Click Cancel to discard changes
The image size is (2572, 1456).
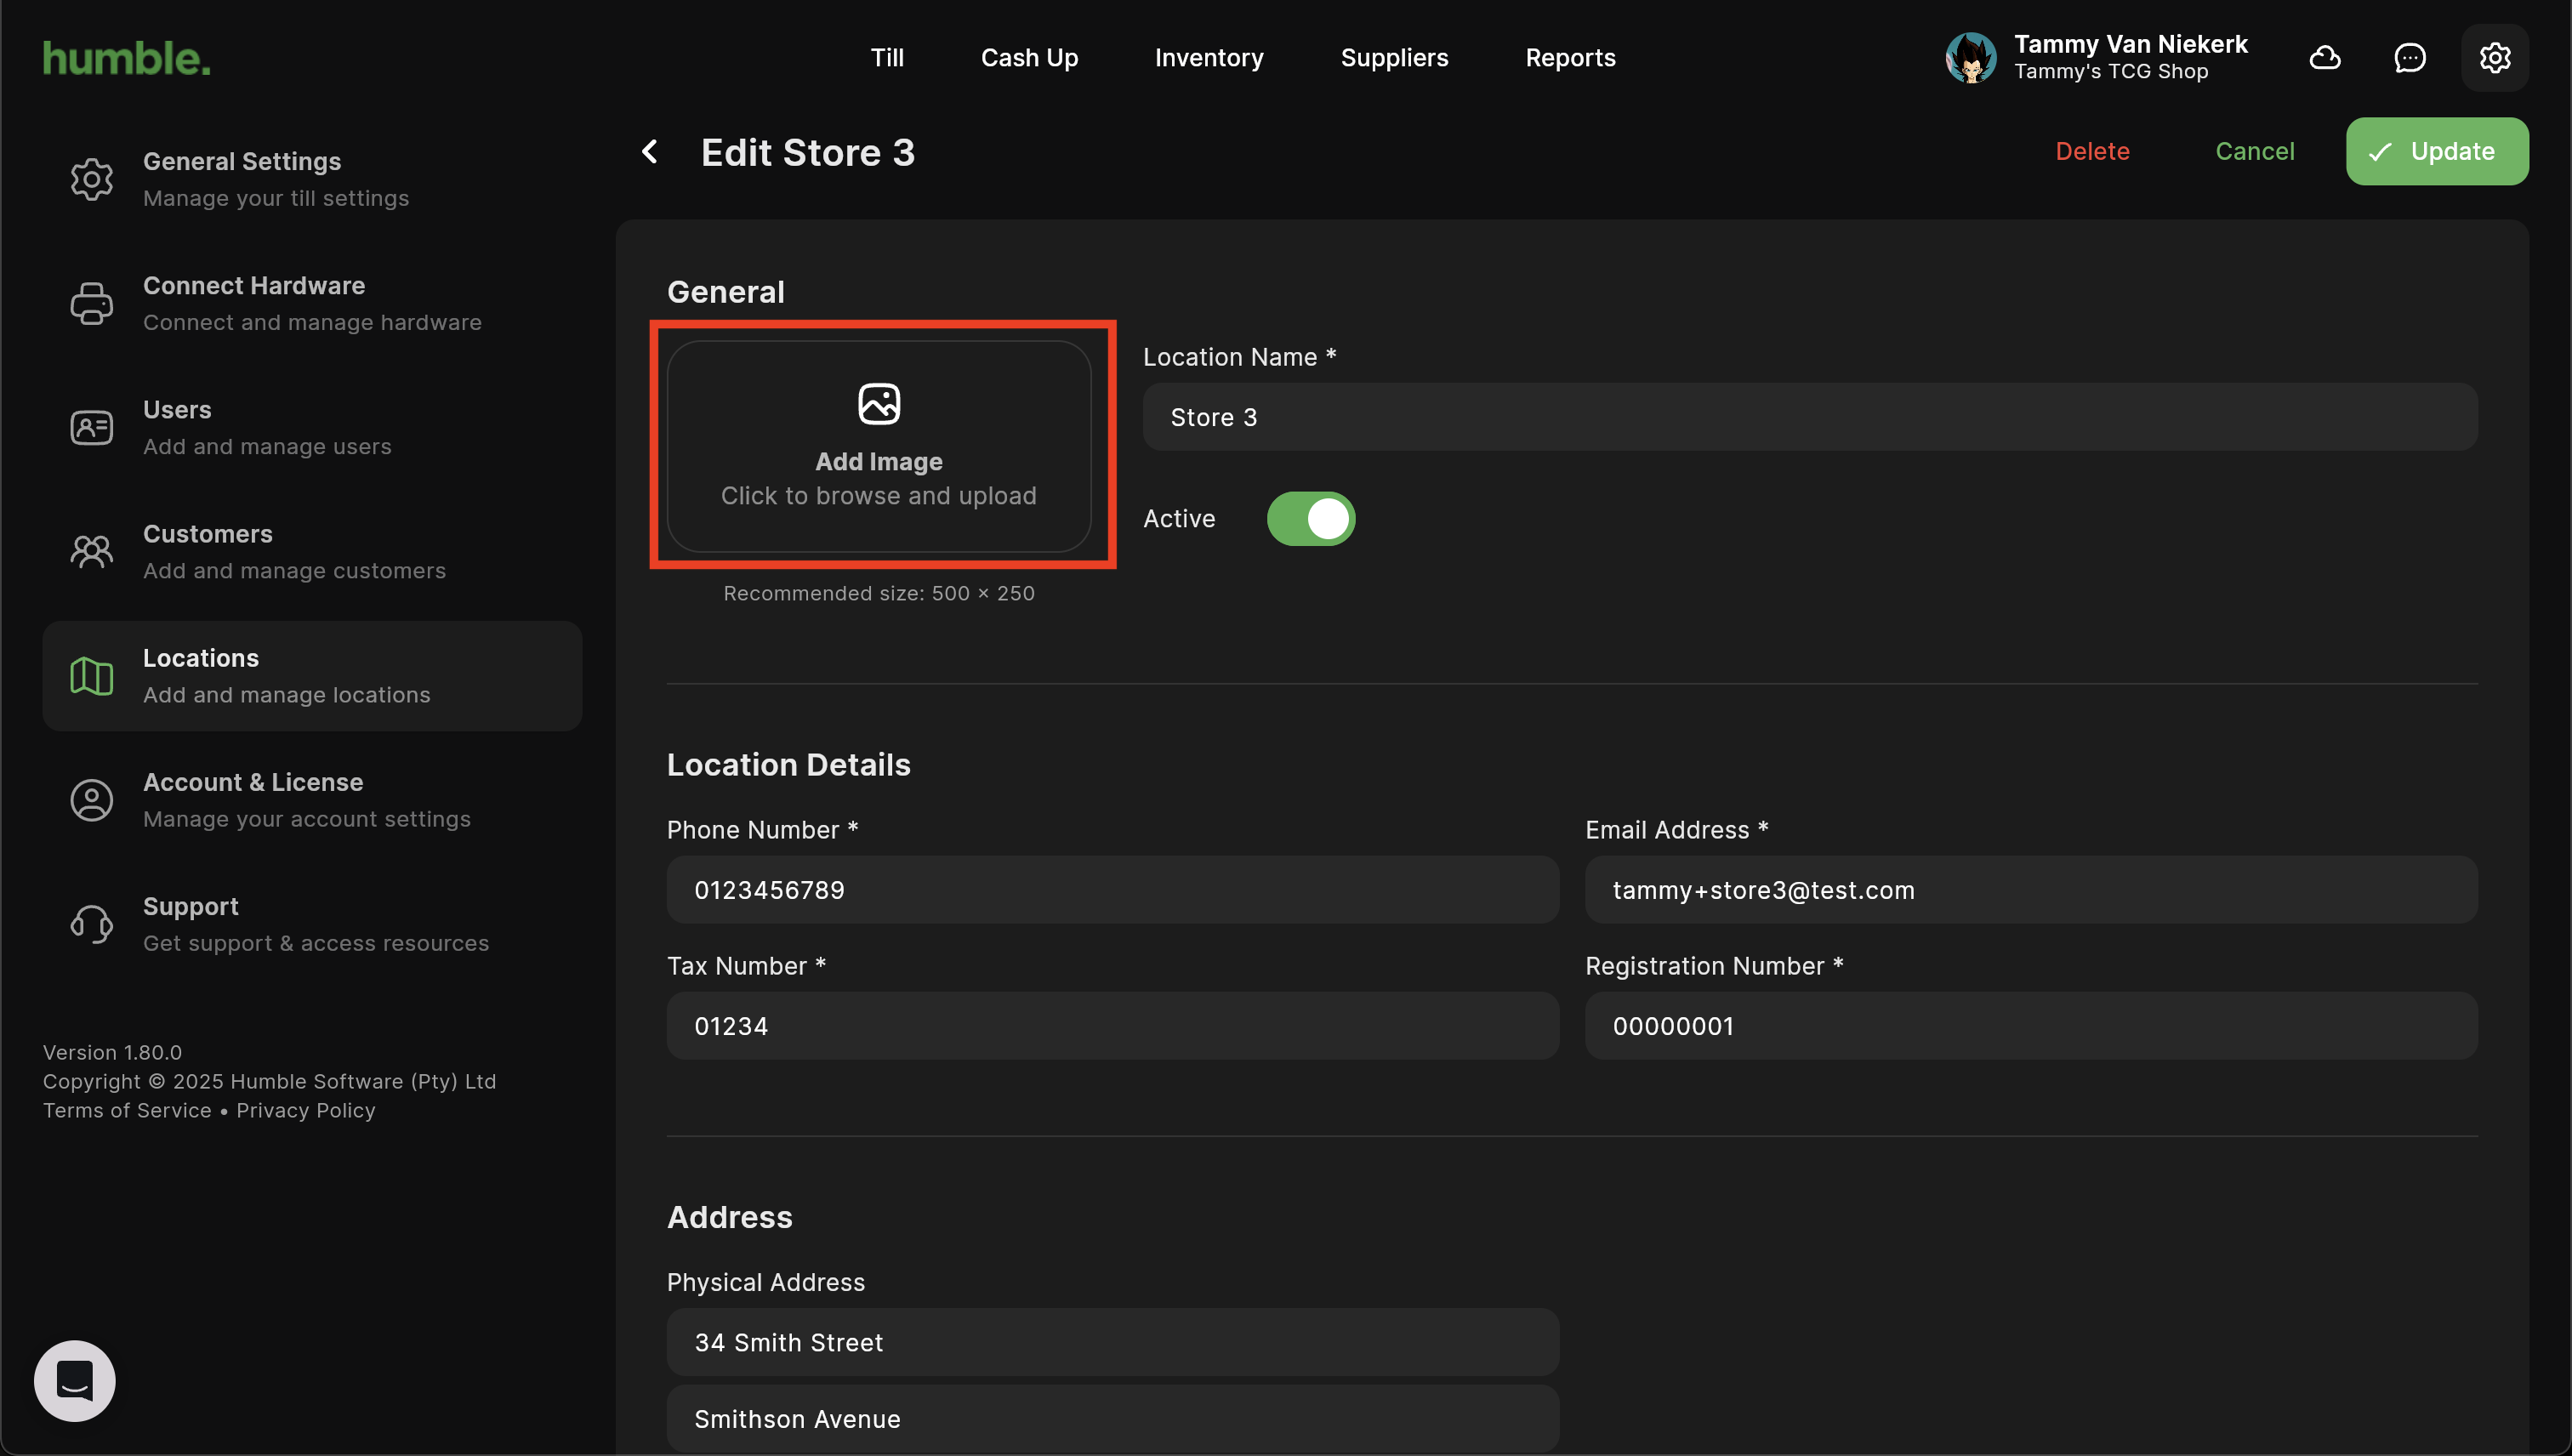(x=2254, y=151)
